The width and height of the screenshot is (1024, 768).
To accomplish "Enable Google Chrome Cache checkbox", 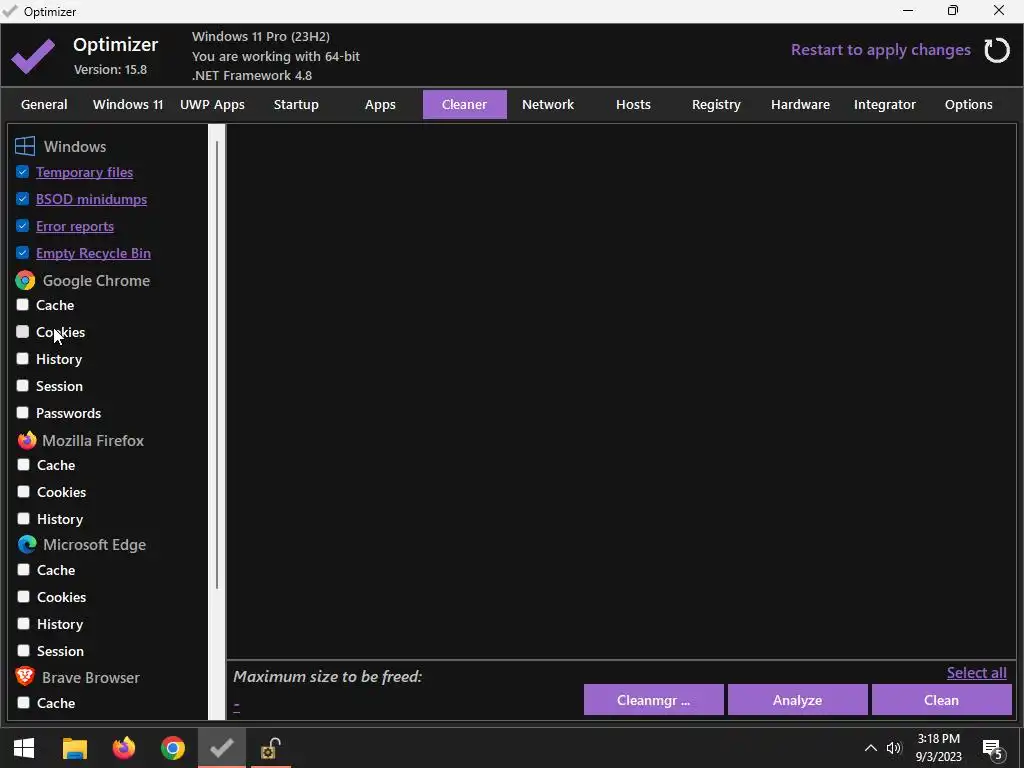I will [x=22, y=304].
